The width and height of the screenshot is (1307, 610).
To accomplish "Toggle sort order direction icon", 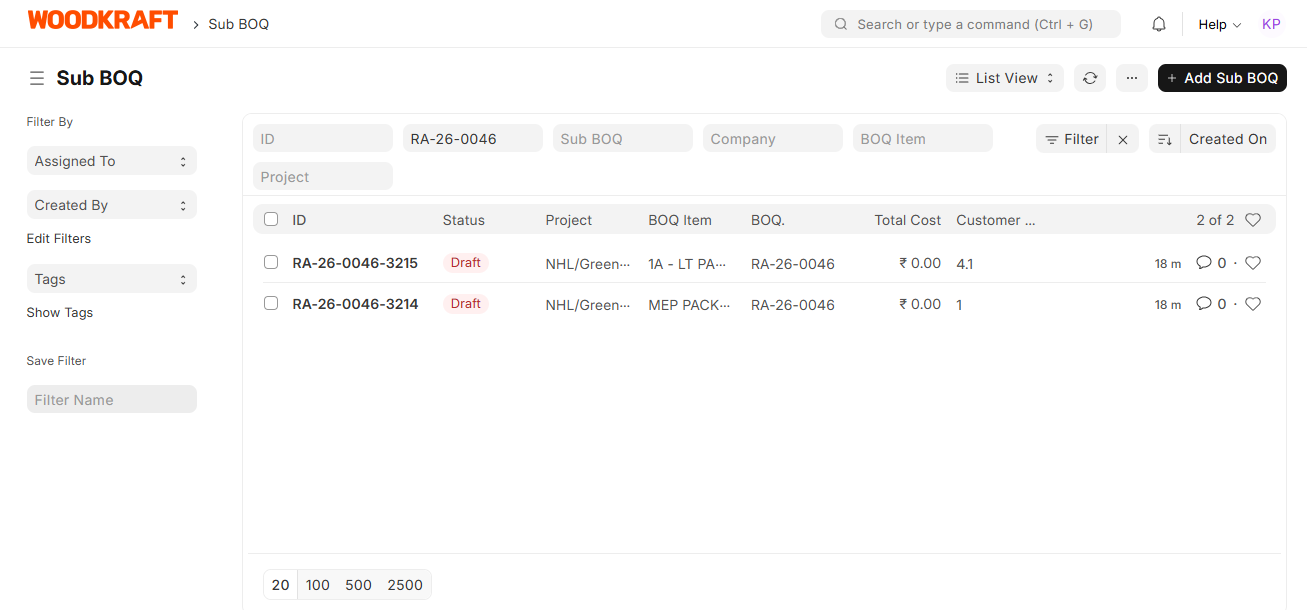I will coord(1165,140).
